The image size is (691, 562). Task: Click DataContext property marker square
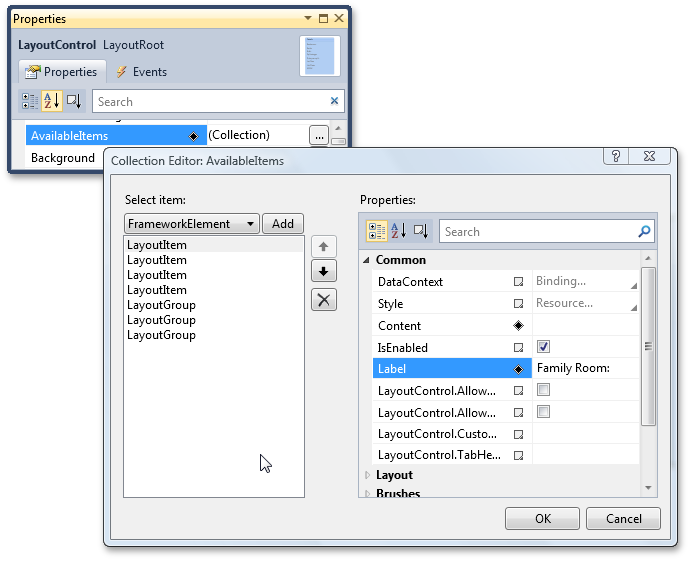518,282
